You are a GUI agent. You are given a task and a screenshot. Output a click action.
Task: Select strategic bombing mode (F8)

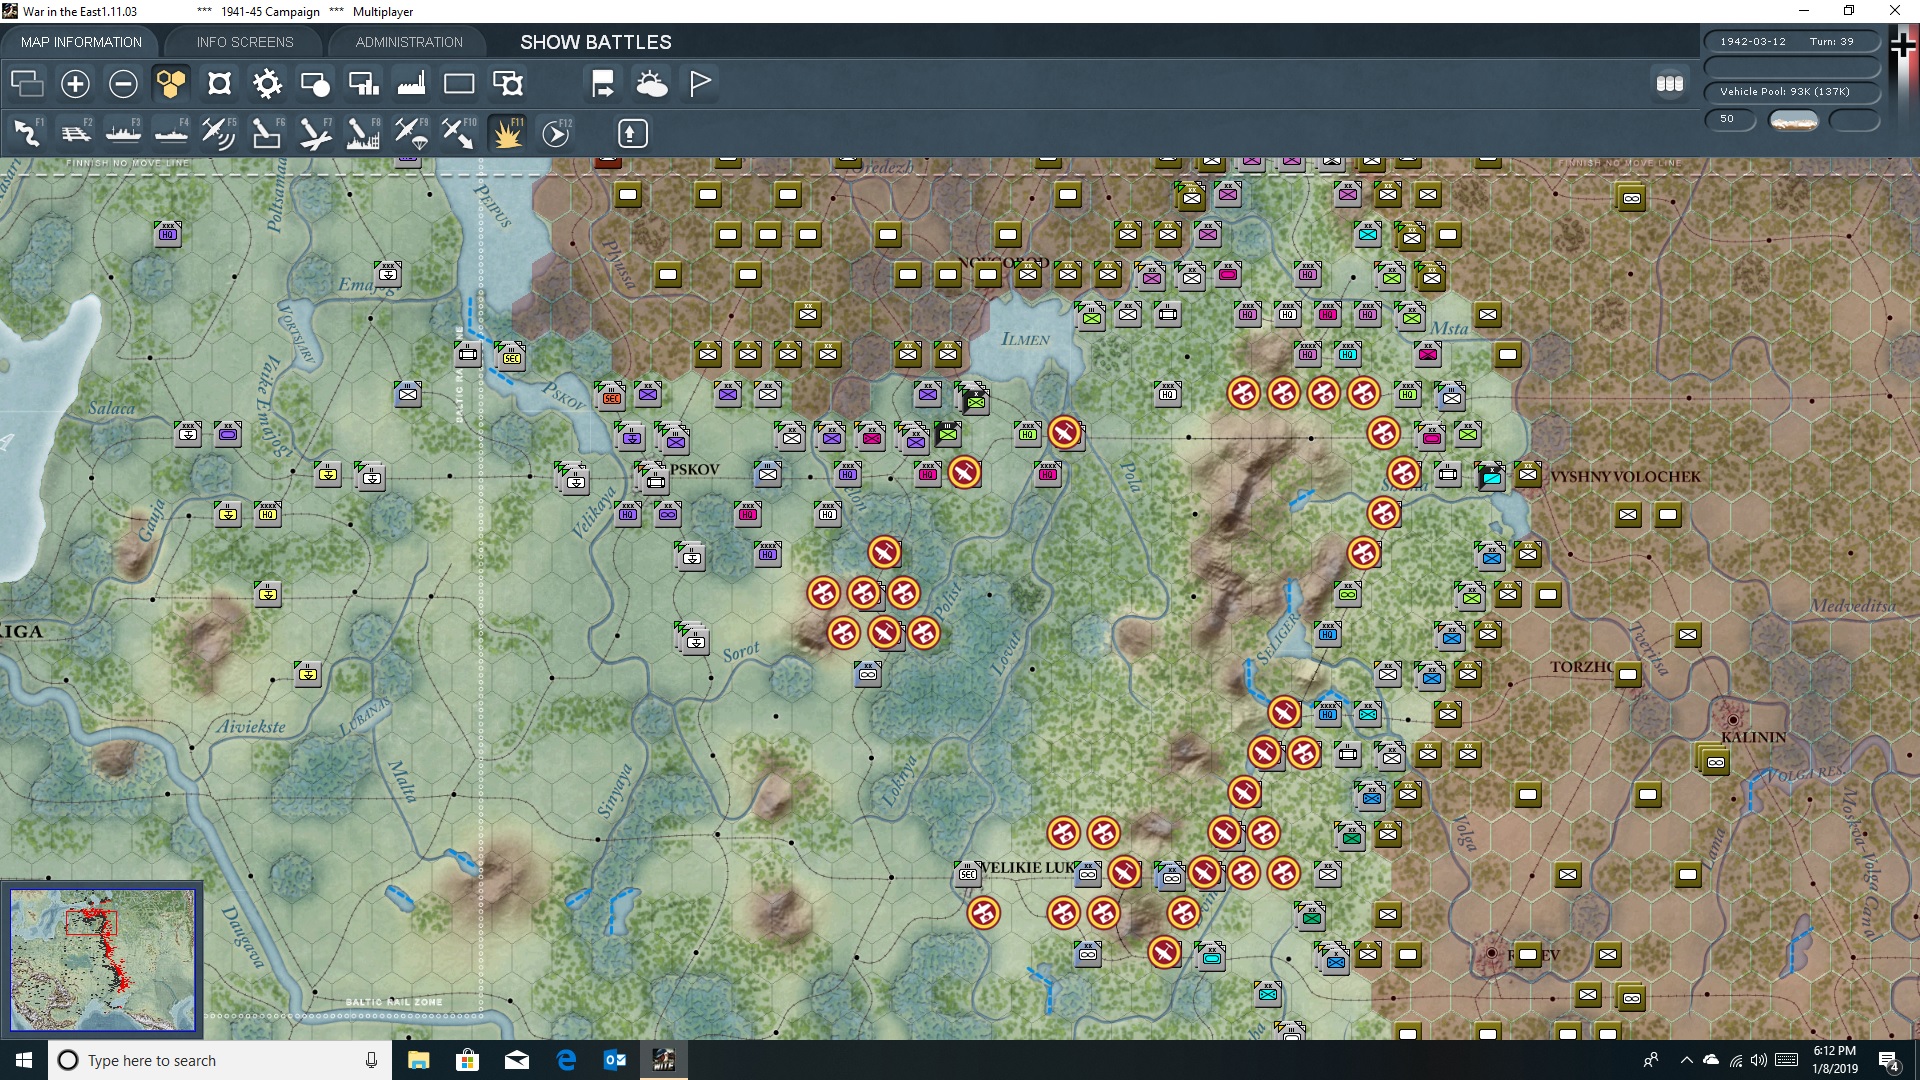click(x=363, y=133)
